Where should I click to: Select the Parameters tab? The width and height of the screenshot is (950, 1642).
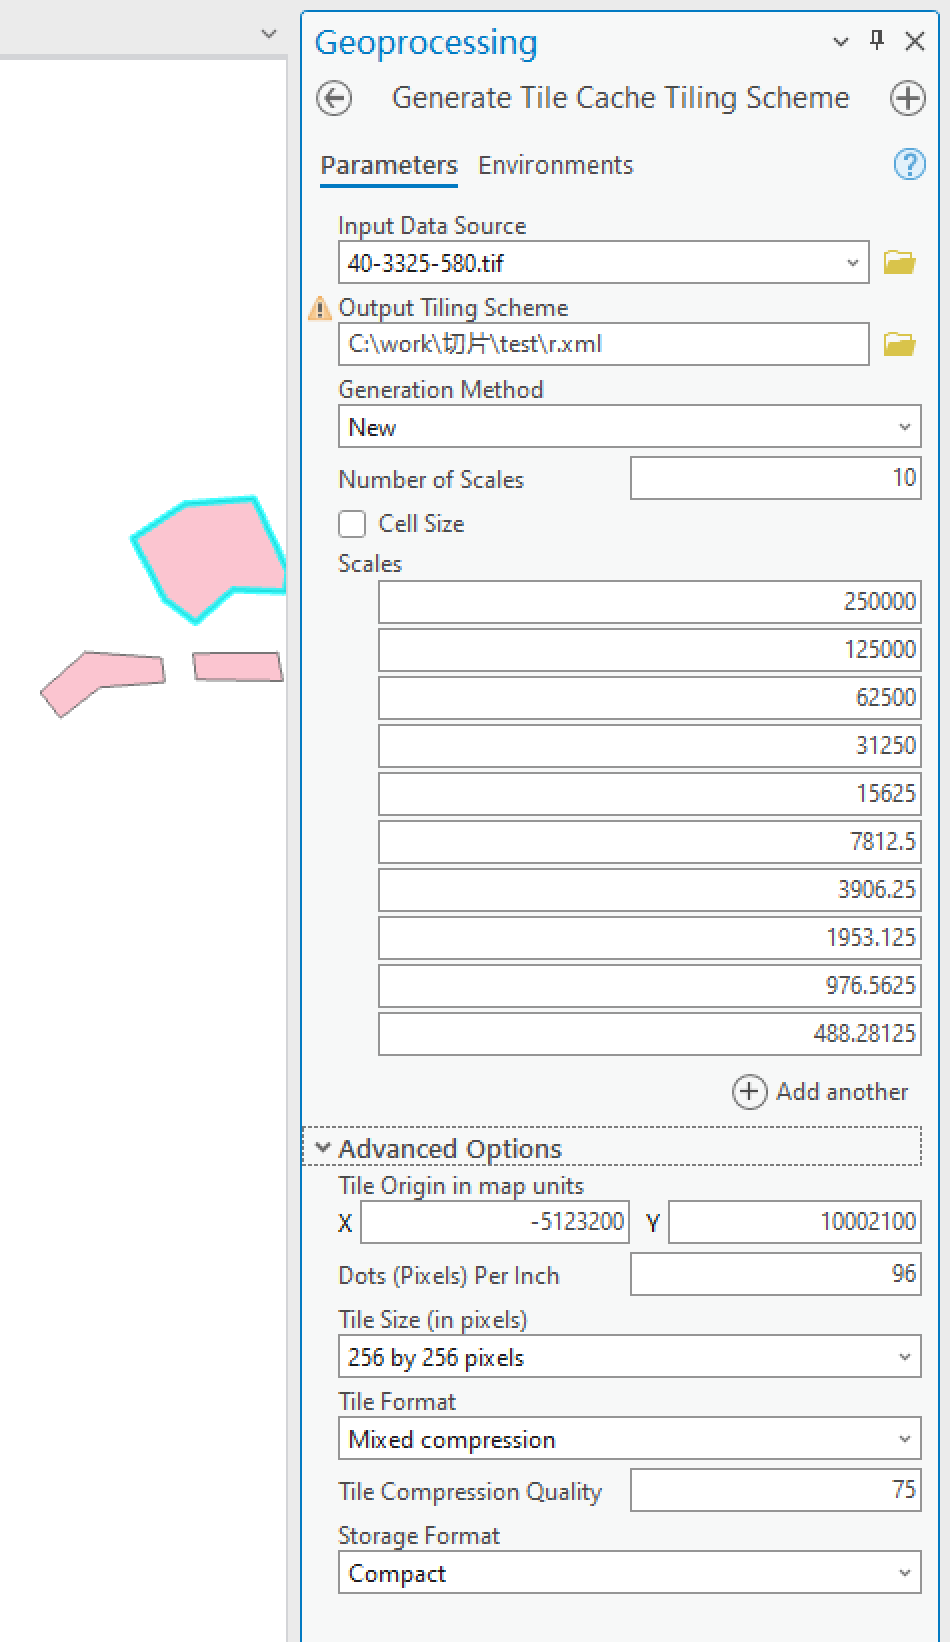(x=388, y=165)
